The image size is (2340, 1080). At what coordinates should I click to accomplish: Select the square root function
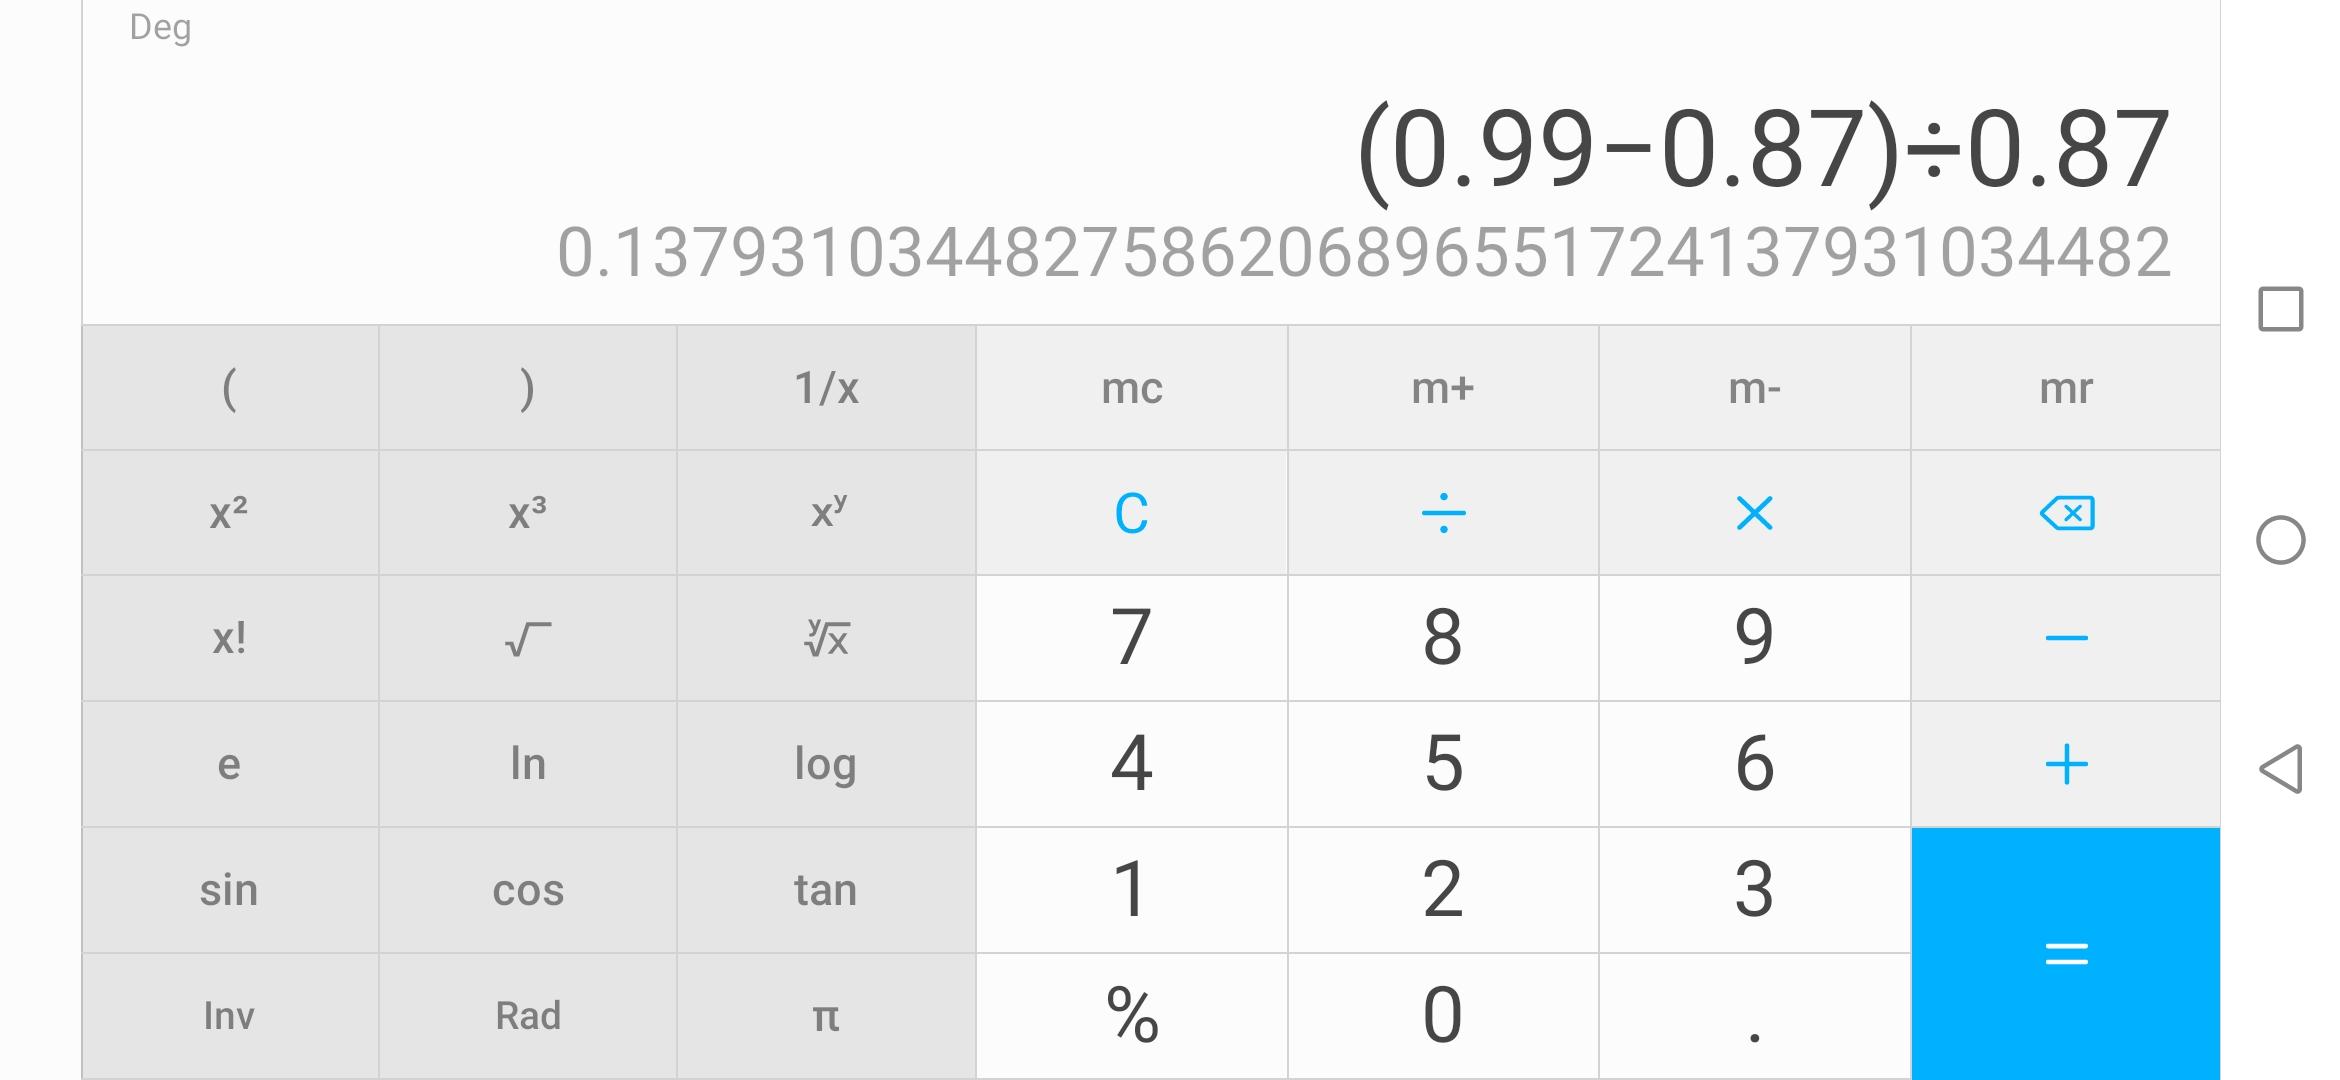[528, 638]
